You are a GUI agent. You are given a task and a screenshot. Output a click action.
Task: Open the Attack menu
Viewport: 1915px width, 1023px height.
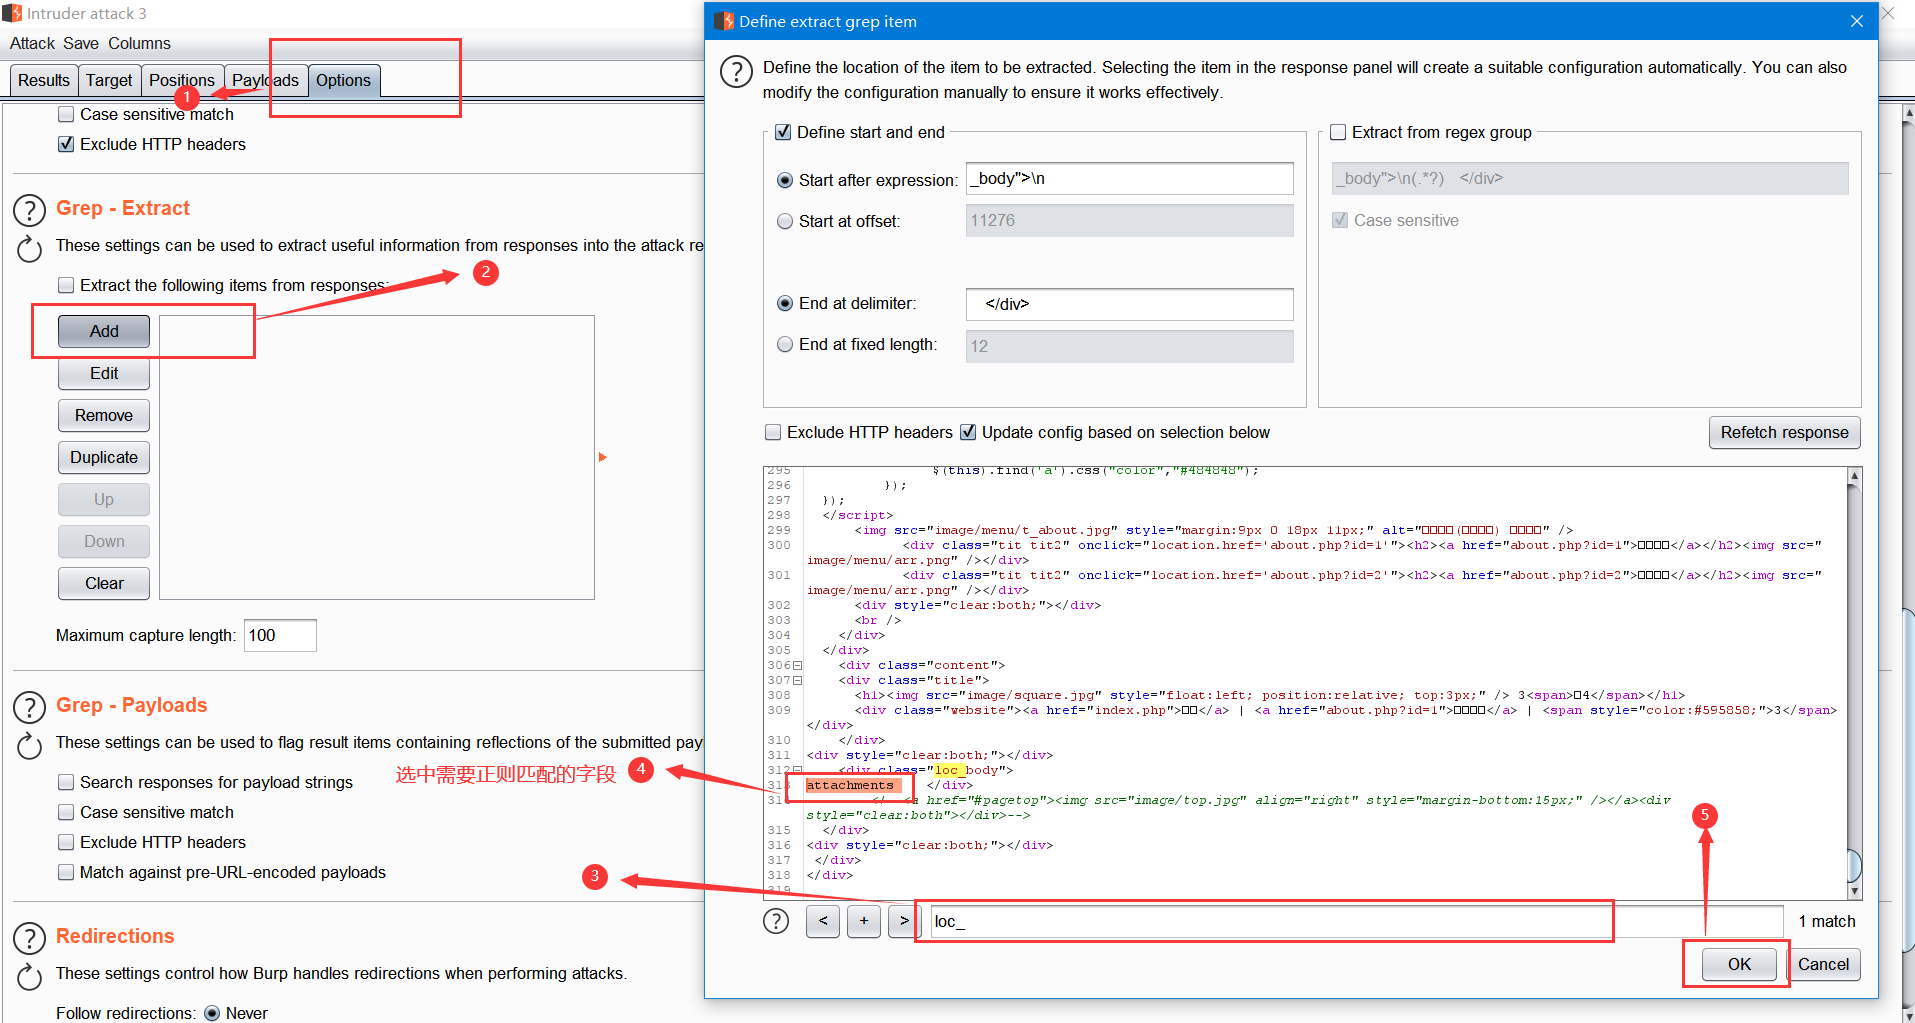[x=32, y=43]
